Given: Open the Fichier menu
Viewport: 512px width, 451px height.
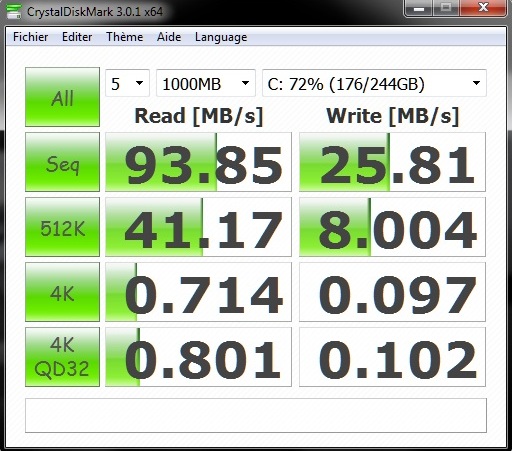Looking at the screenshot, I should click(30, 37).
